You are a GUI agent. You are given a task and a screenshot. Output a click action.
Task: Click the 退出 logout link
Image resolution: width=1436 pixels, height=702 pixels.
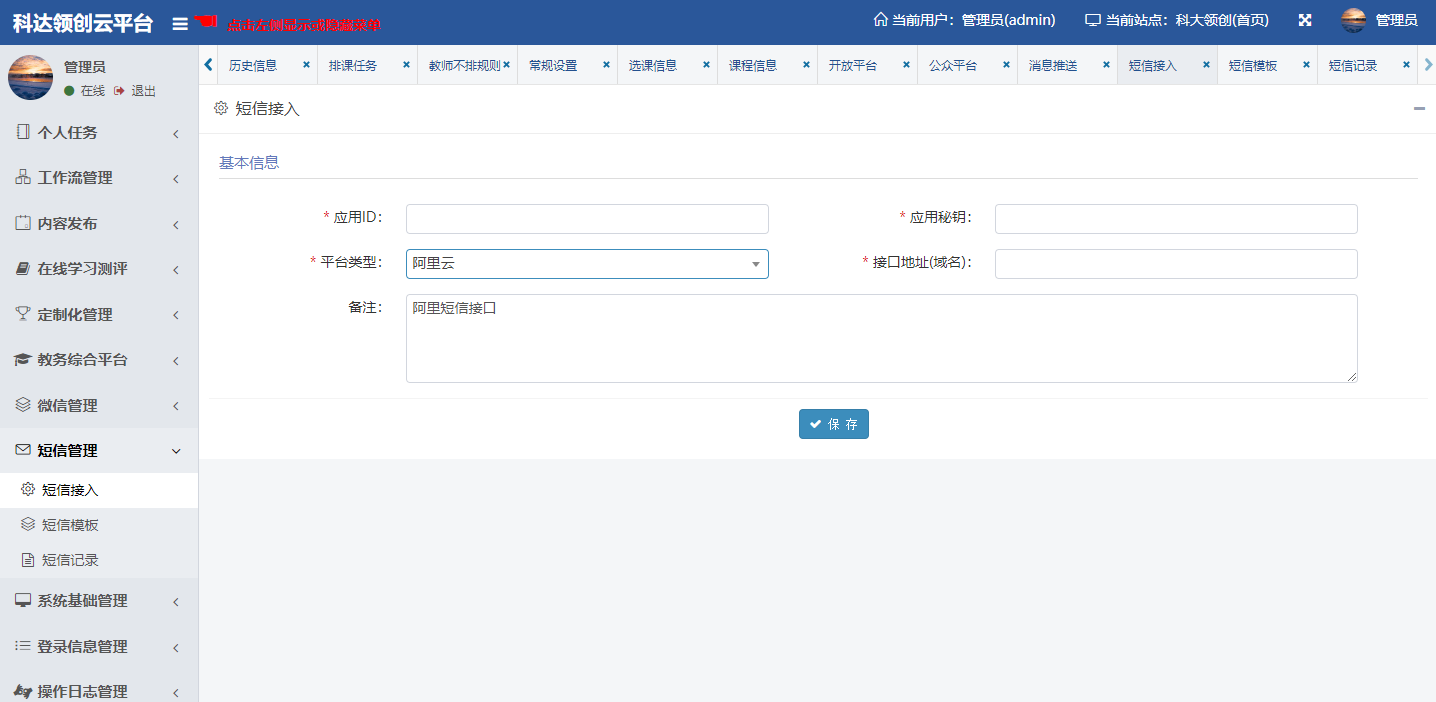tap(135, 91)
